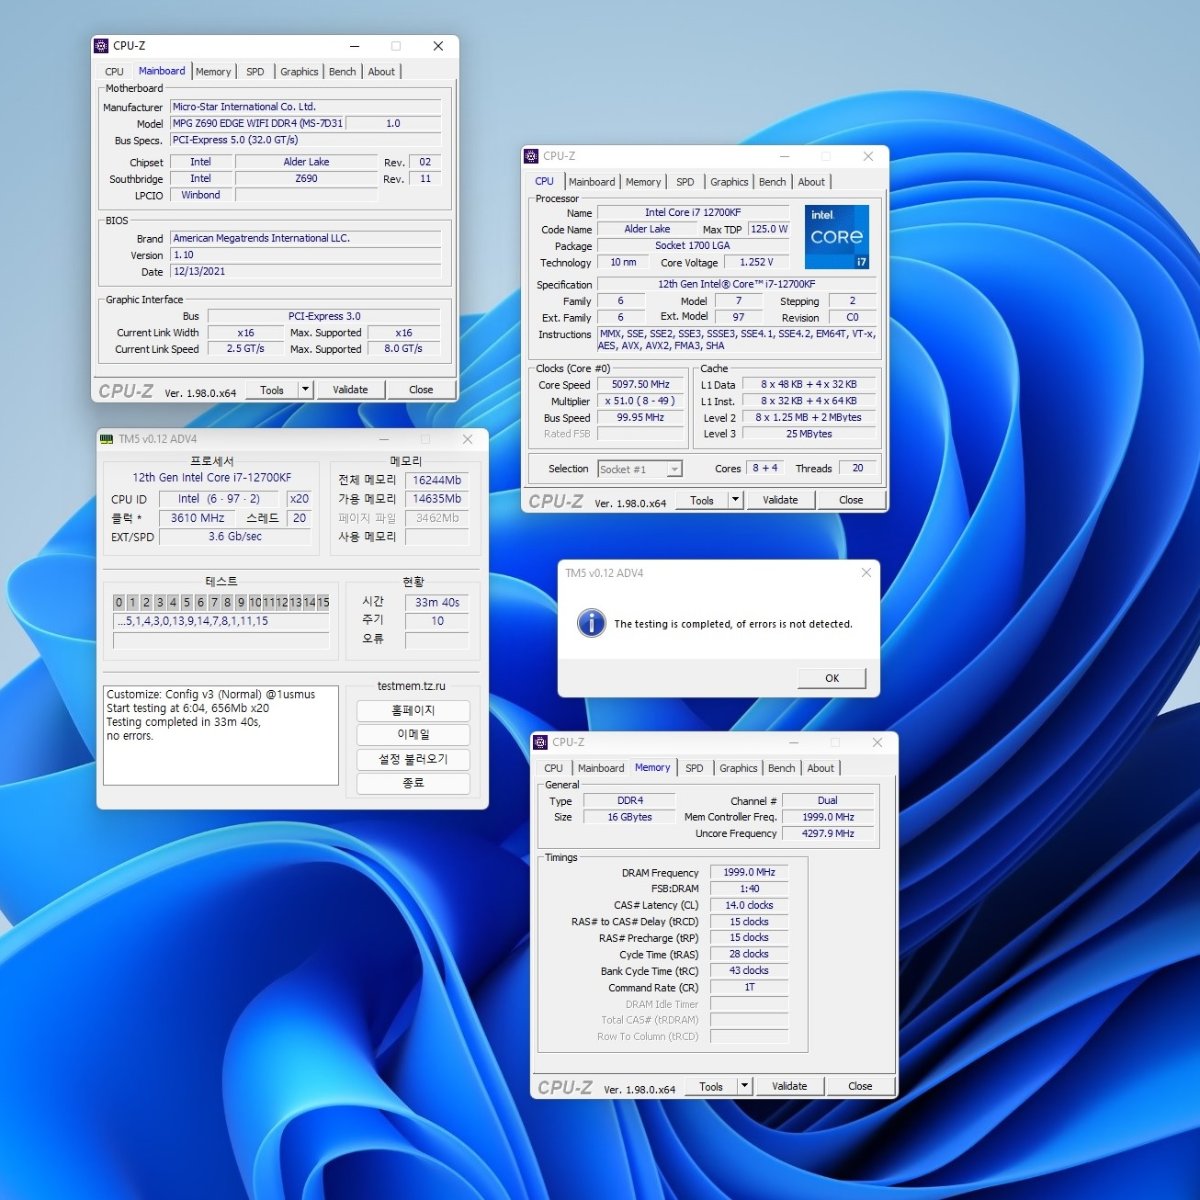This screenshot has width=1200, height=1200.
Task: Click test box 15 in the TM5 test row
Action: click(323, 602)
